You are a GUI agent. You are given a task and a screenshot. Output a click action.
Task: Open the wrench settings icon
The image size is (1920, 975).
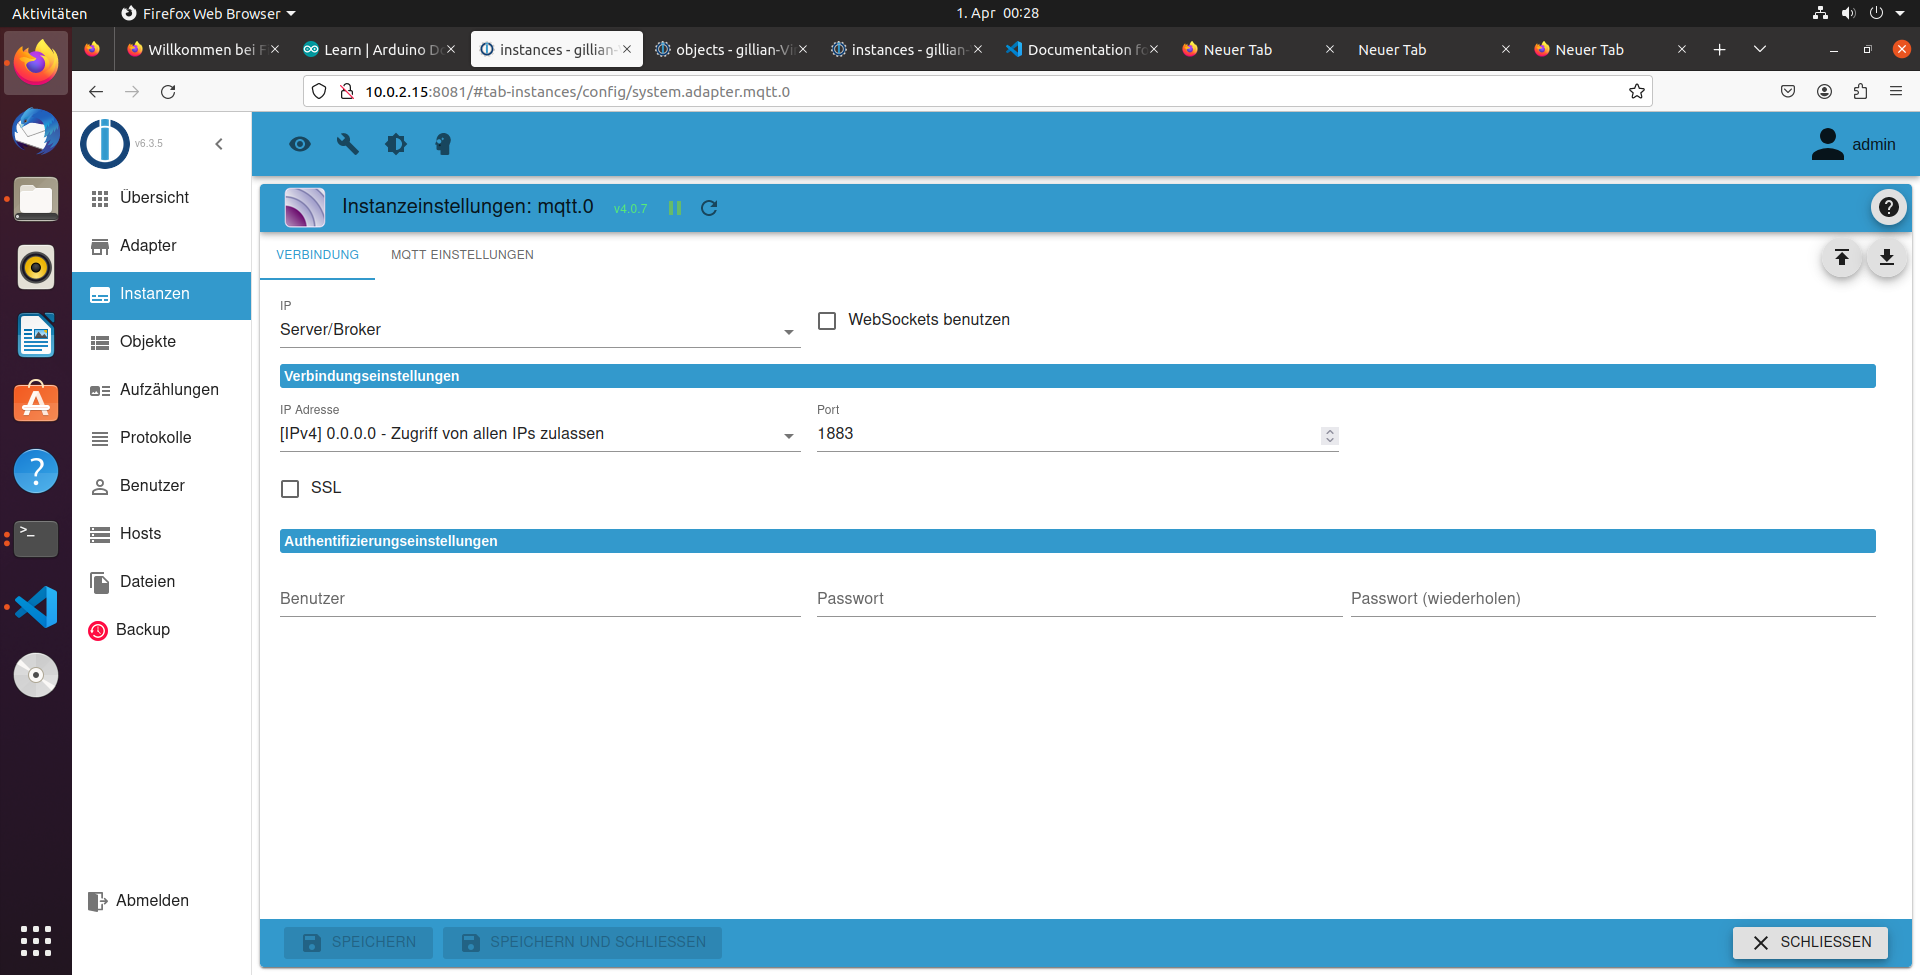coord(347,144)
